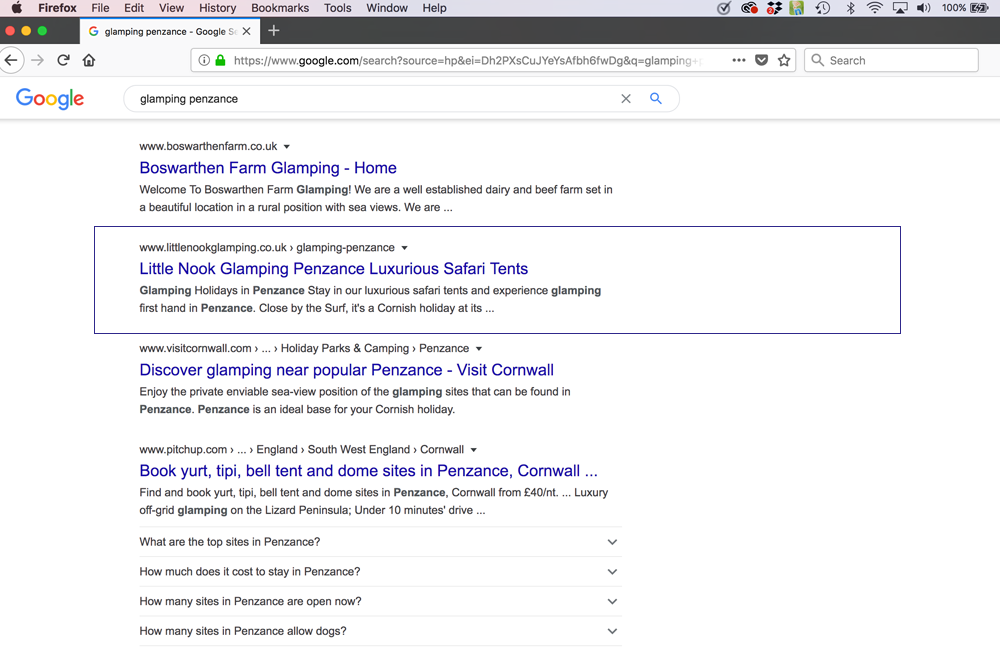This screenshot has height=647, width=1000.
Task: Open the Window menu
Action: tap(386, 8)
